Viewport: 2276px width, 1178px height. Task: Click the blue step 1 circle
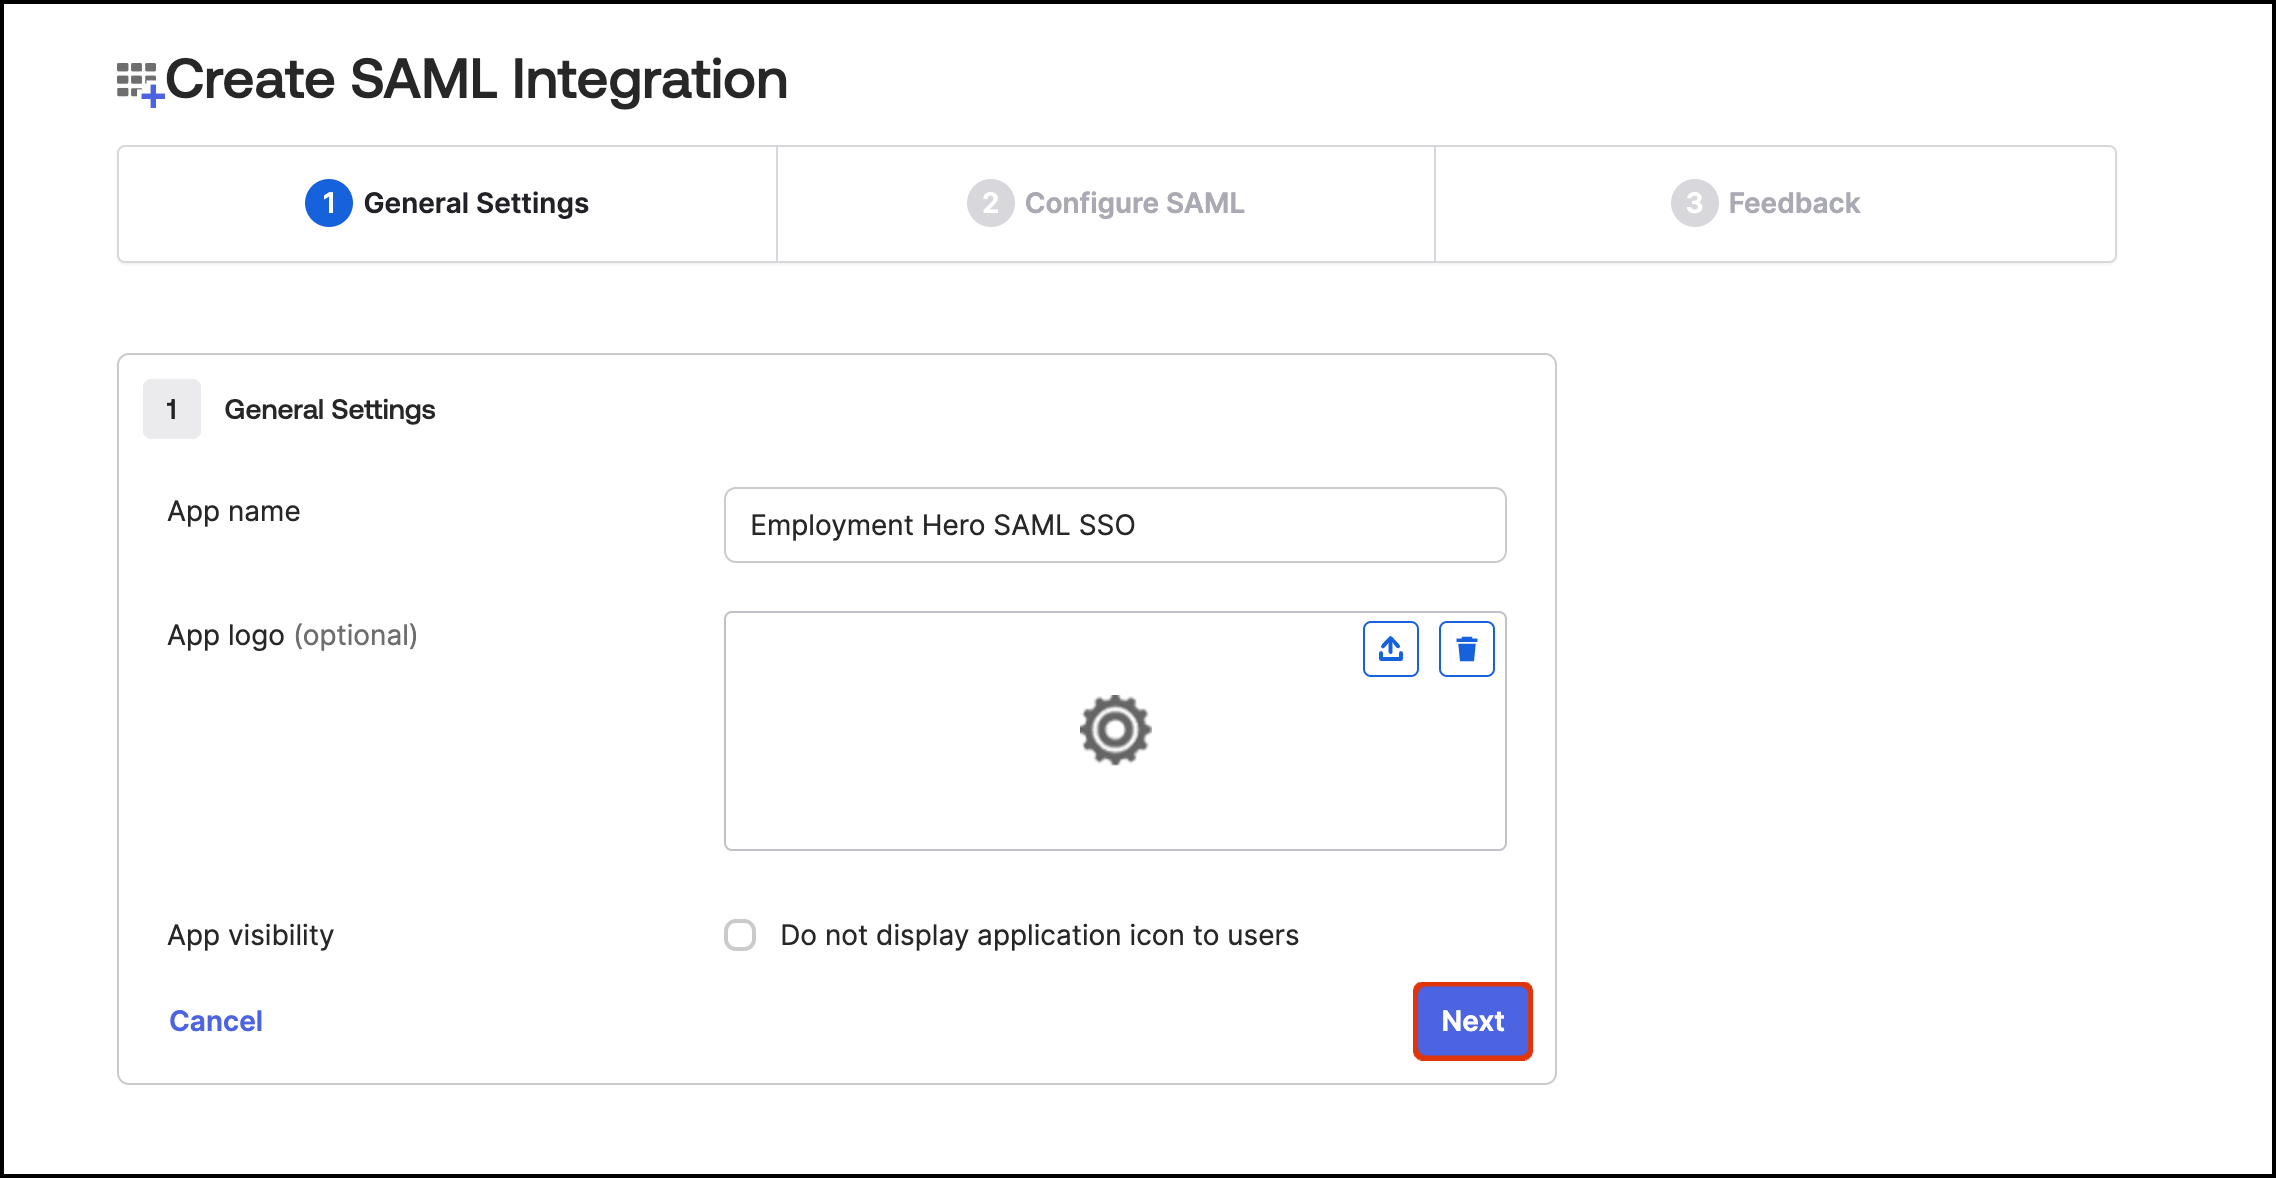point(328,203)
